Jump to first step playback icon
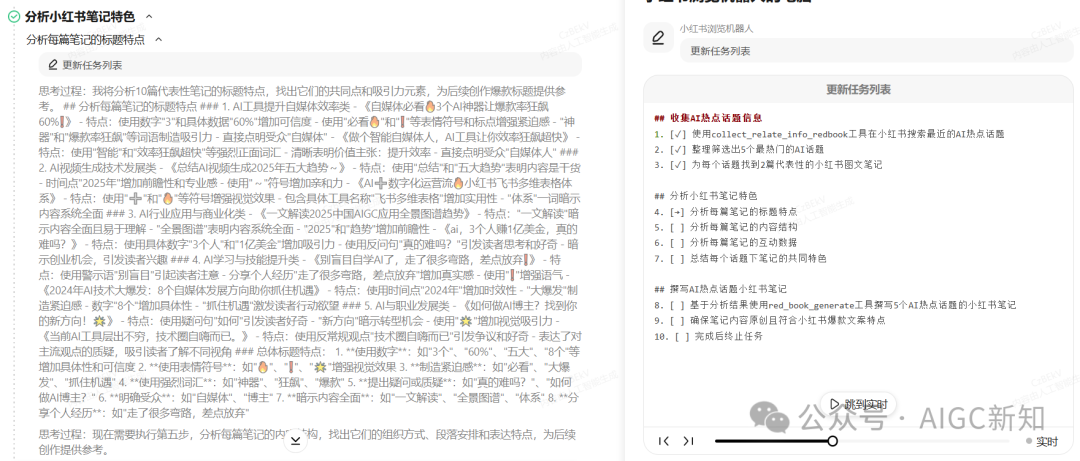This screenshot has width=1080, height=461. [663, 441]
